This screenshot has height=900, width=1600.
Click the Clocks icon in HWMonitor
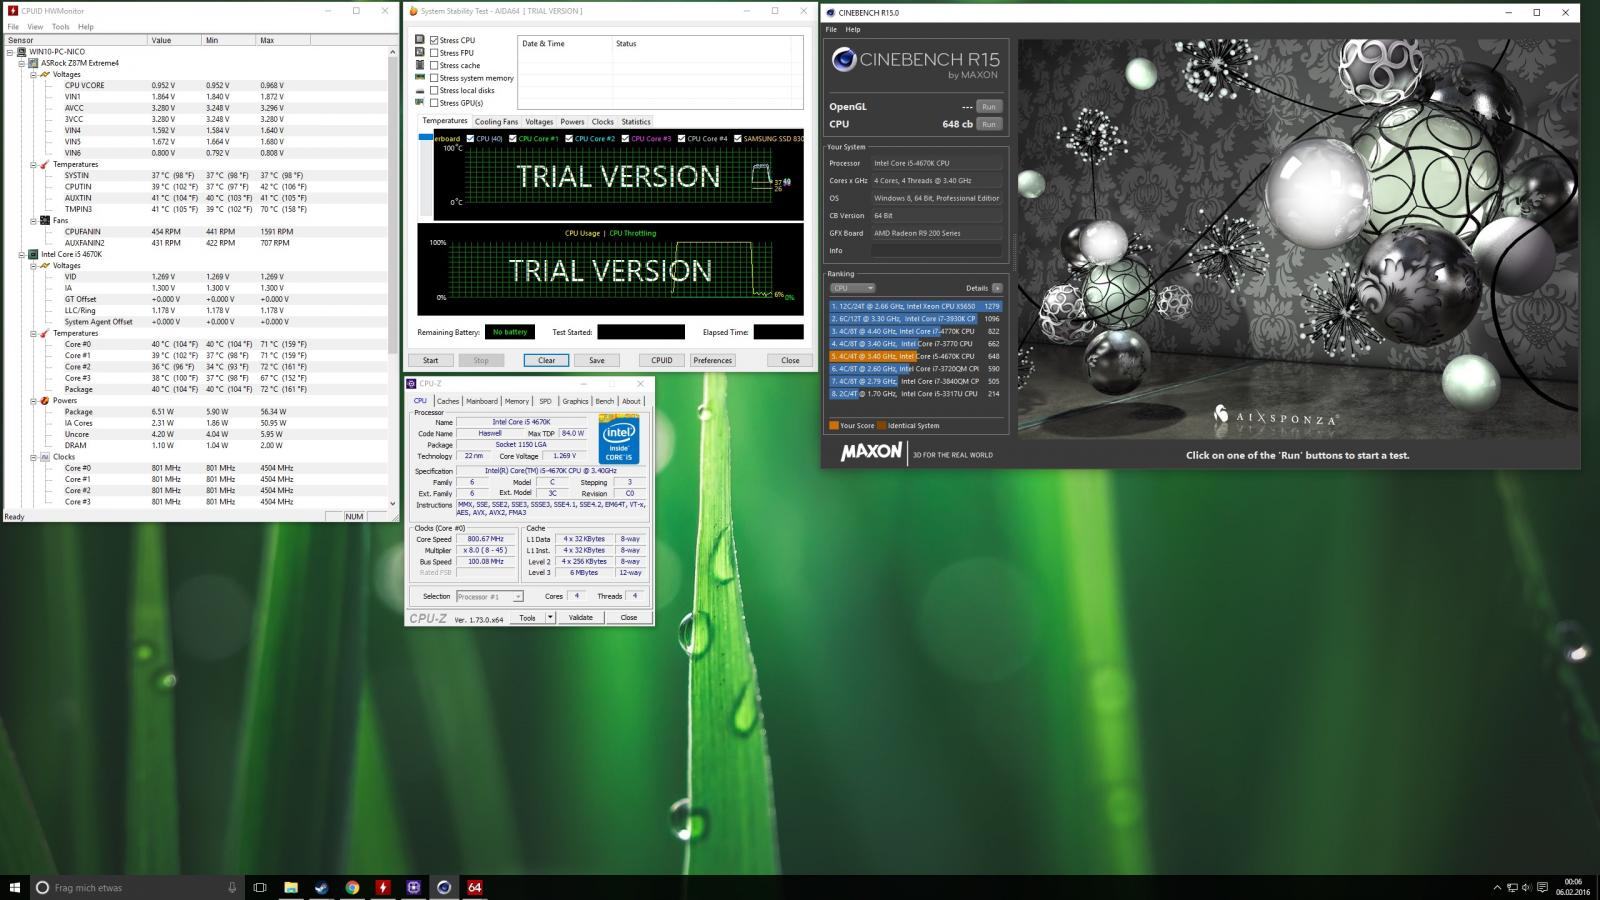tap(45, 456)
